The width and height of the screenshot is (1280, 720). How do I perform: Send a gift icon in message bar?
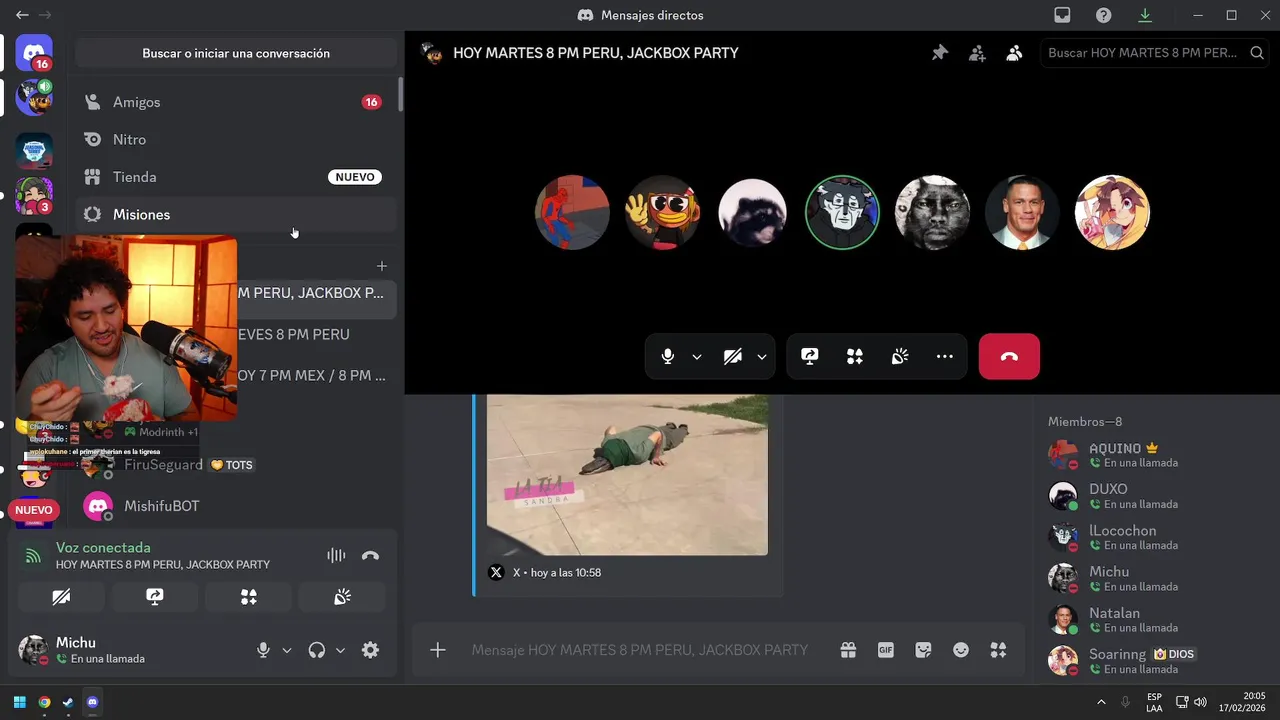848,650
